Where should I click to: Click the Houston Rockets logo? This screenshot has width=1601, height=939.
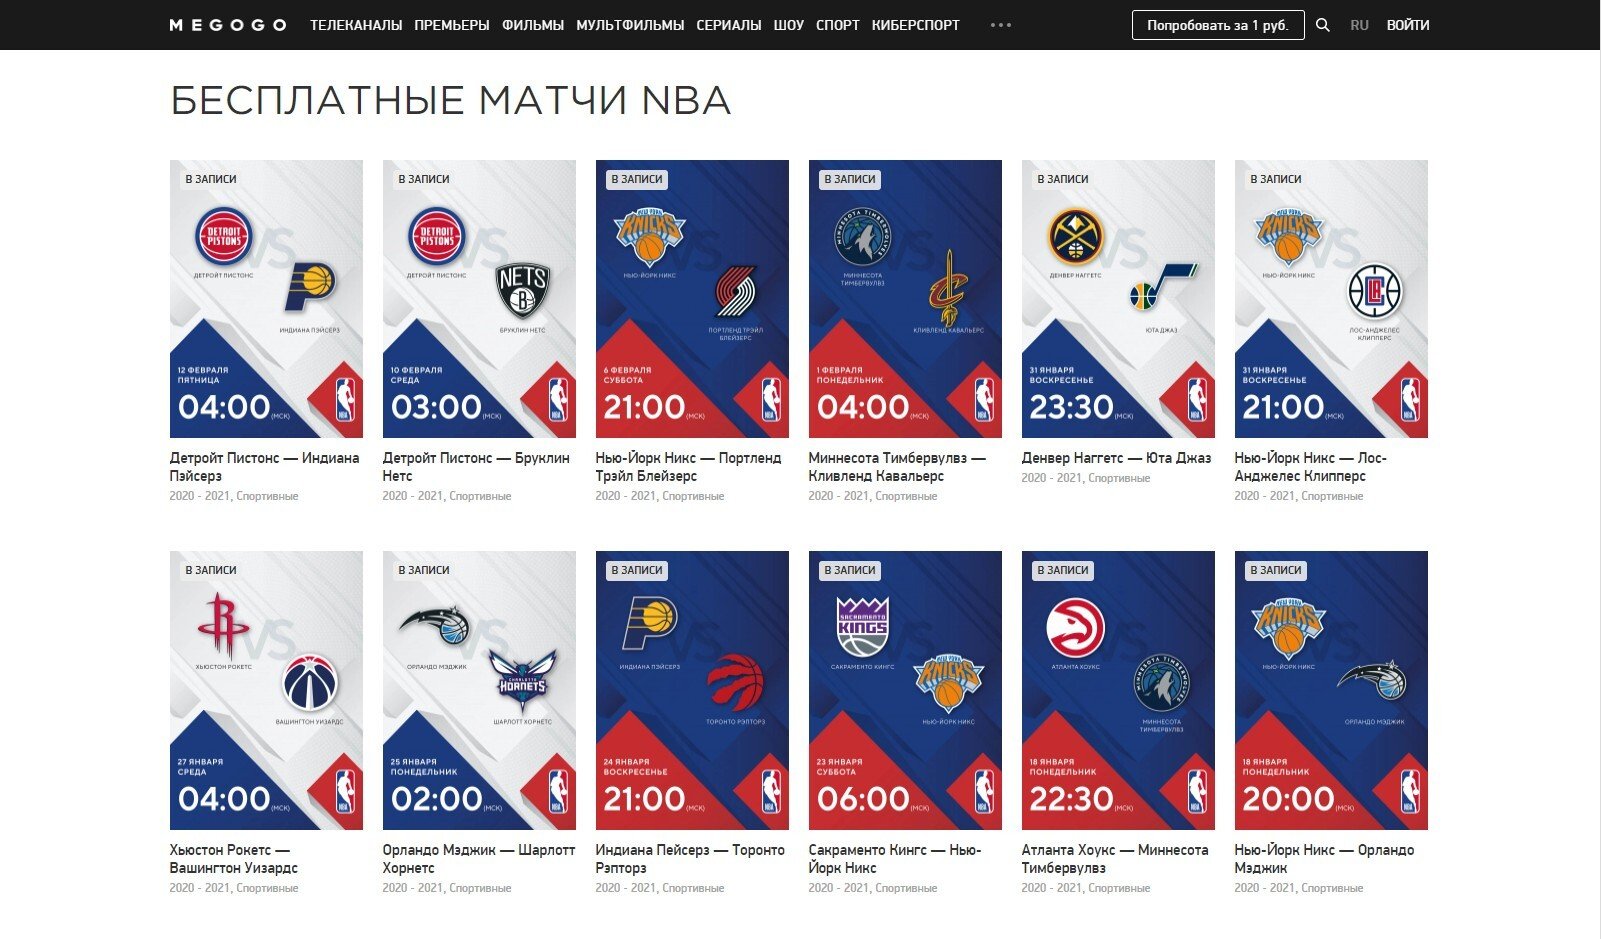(224, 626)
